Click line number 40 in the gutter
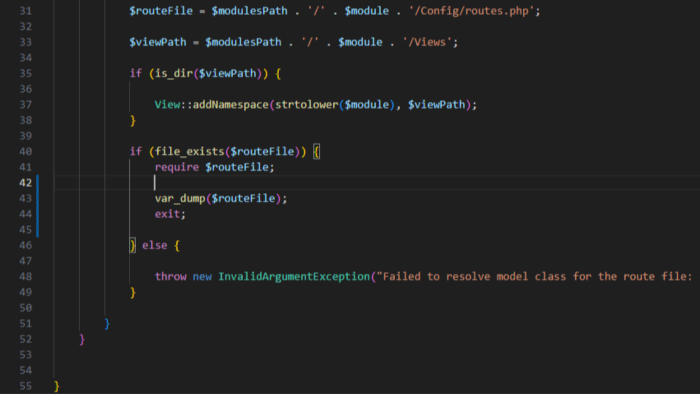The height and width of the screenshot is (394, 700). [25, 151]
